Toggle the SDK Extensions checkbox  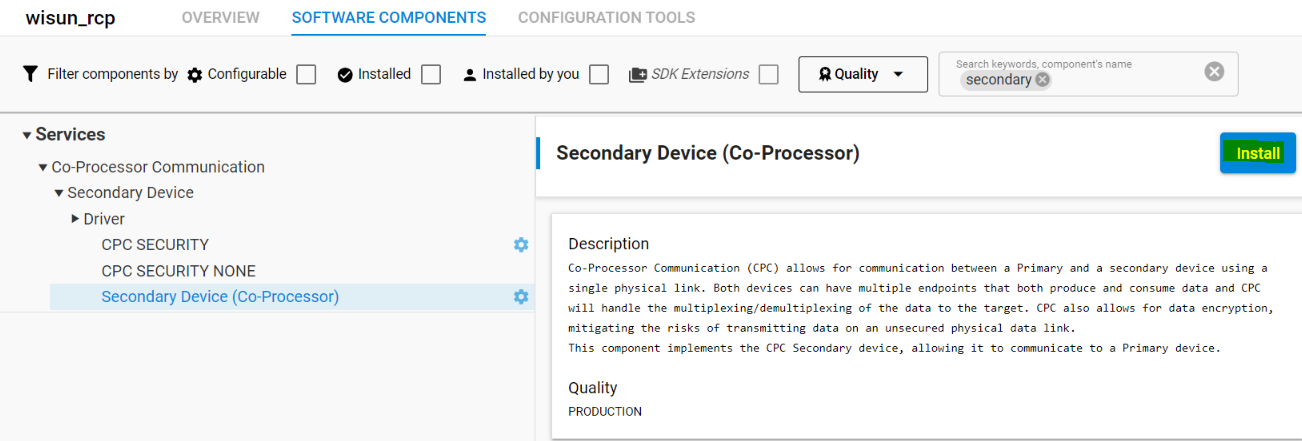click(x=768, y=75)
